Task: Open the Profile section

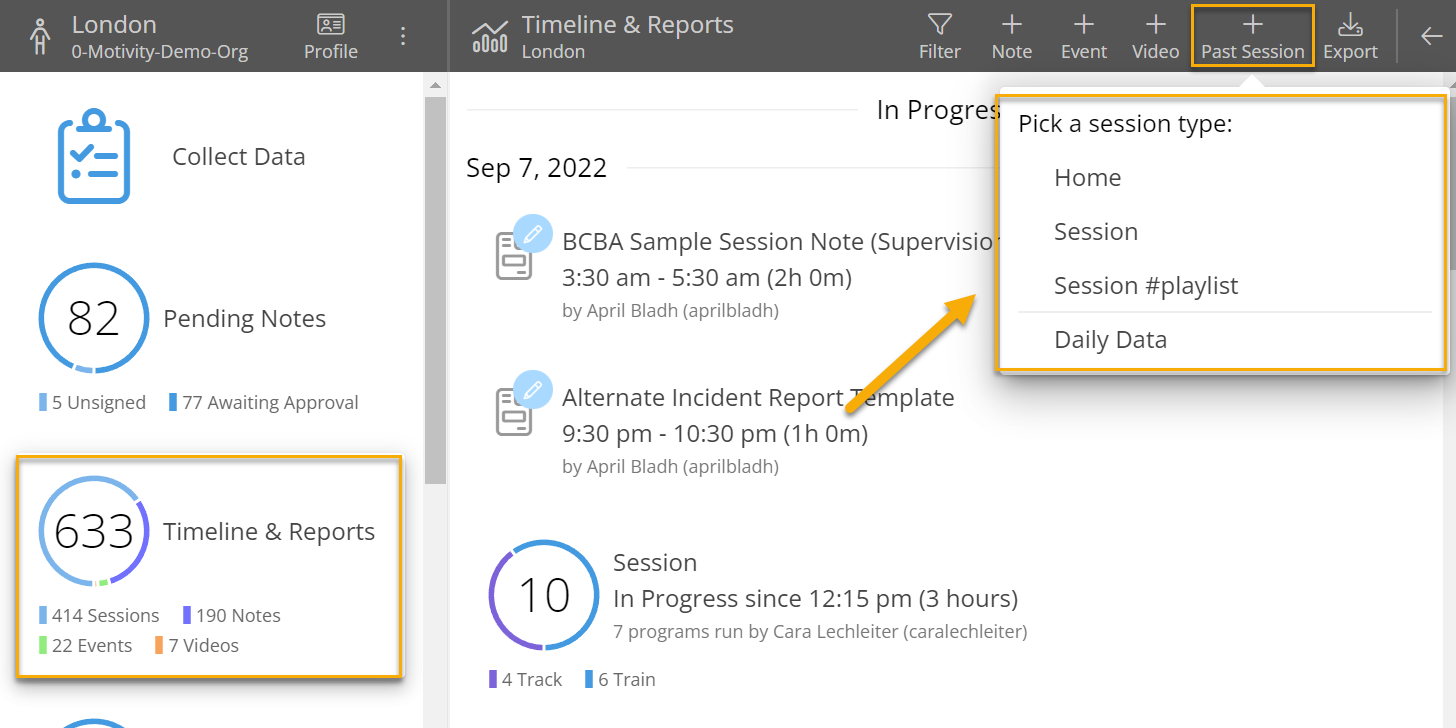Action: 330,35
